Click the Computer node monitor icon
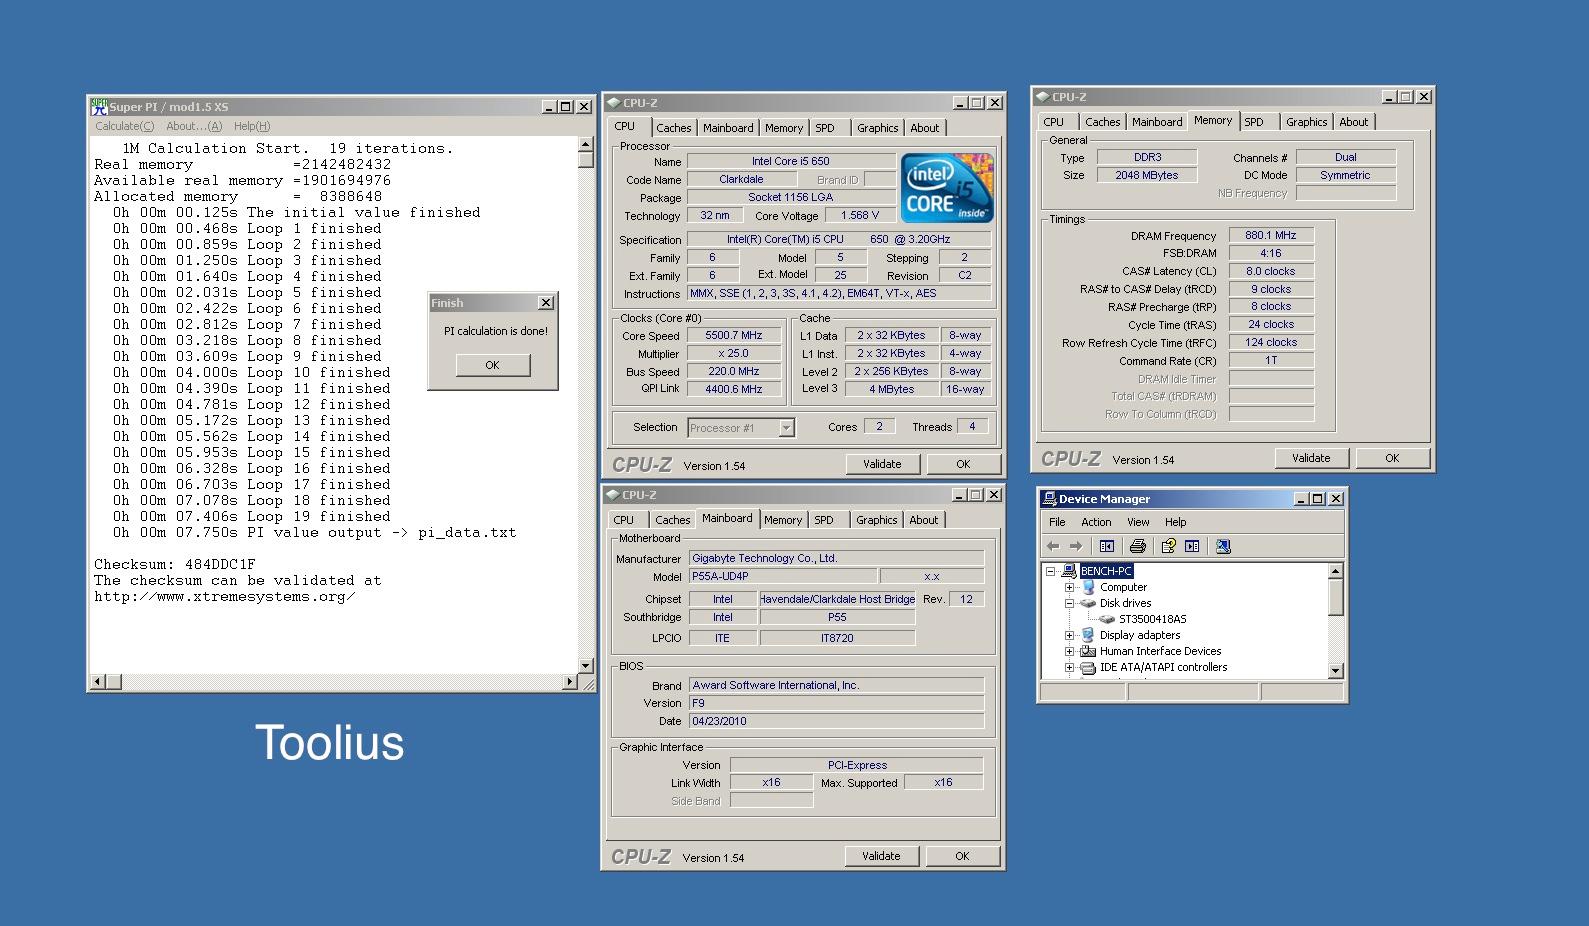The image size is (1589, 926). (x=1088, y=587)
